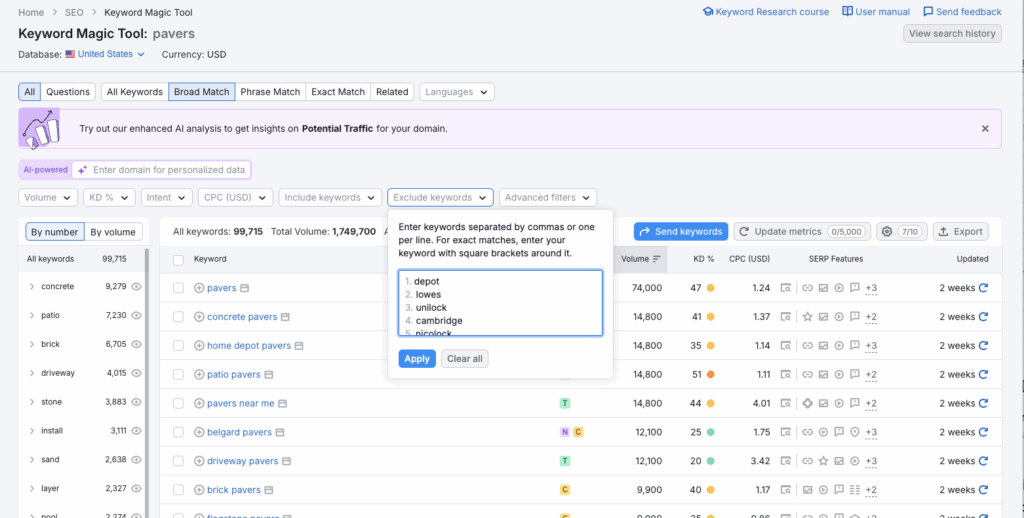1024x518 pixels.
Task: Click add-to-list plus icon beside concrete pavers
Action: [198, 317]
